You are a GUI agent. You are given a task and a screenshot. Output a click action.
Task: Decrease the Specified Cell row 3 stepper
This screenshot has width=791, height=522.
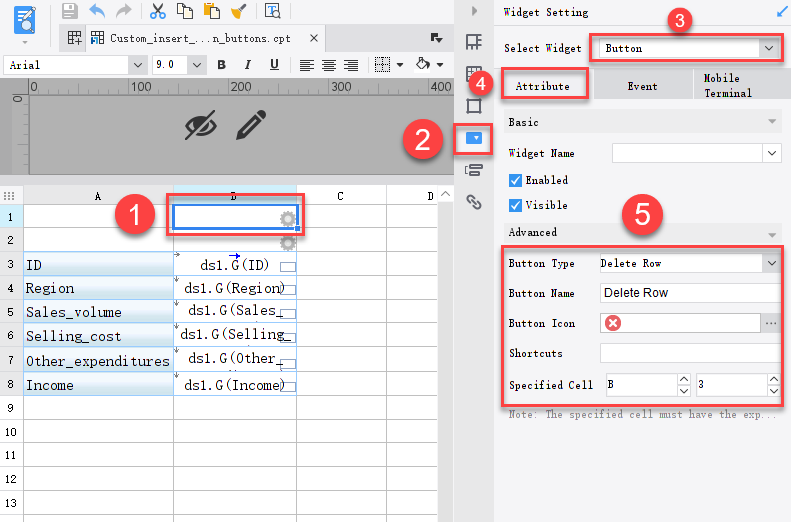[774, 390]
